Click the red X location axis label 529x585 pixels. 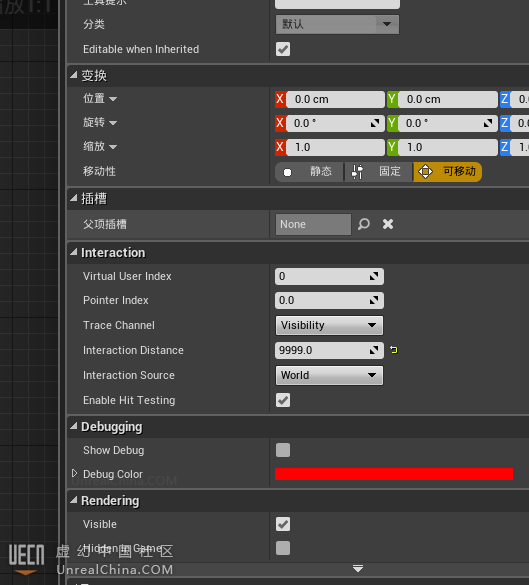[280, 99]
